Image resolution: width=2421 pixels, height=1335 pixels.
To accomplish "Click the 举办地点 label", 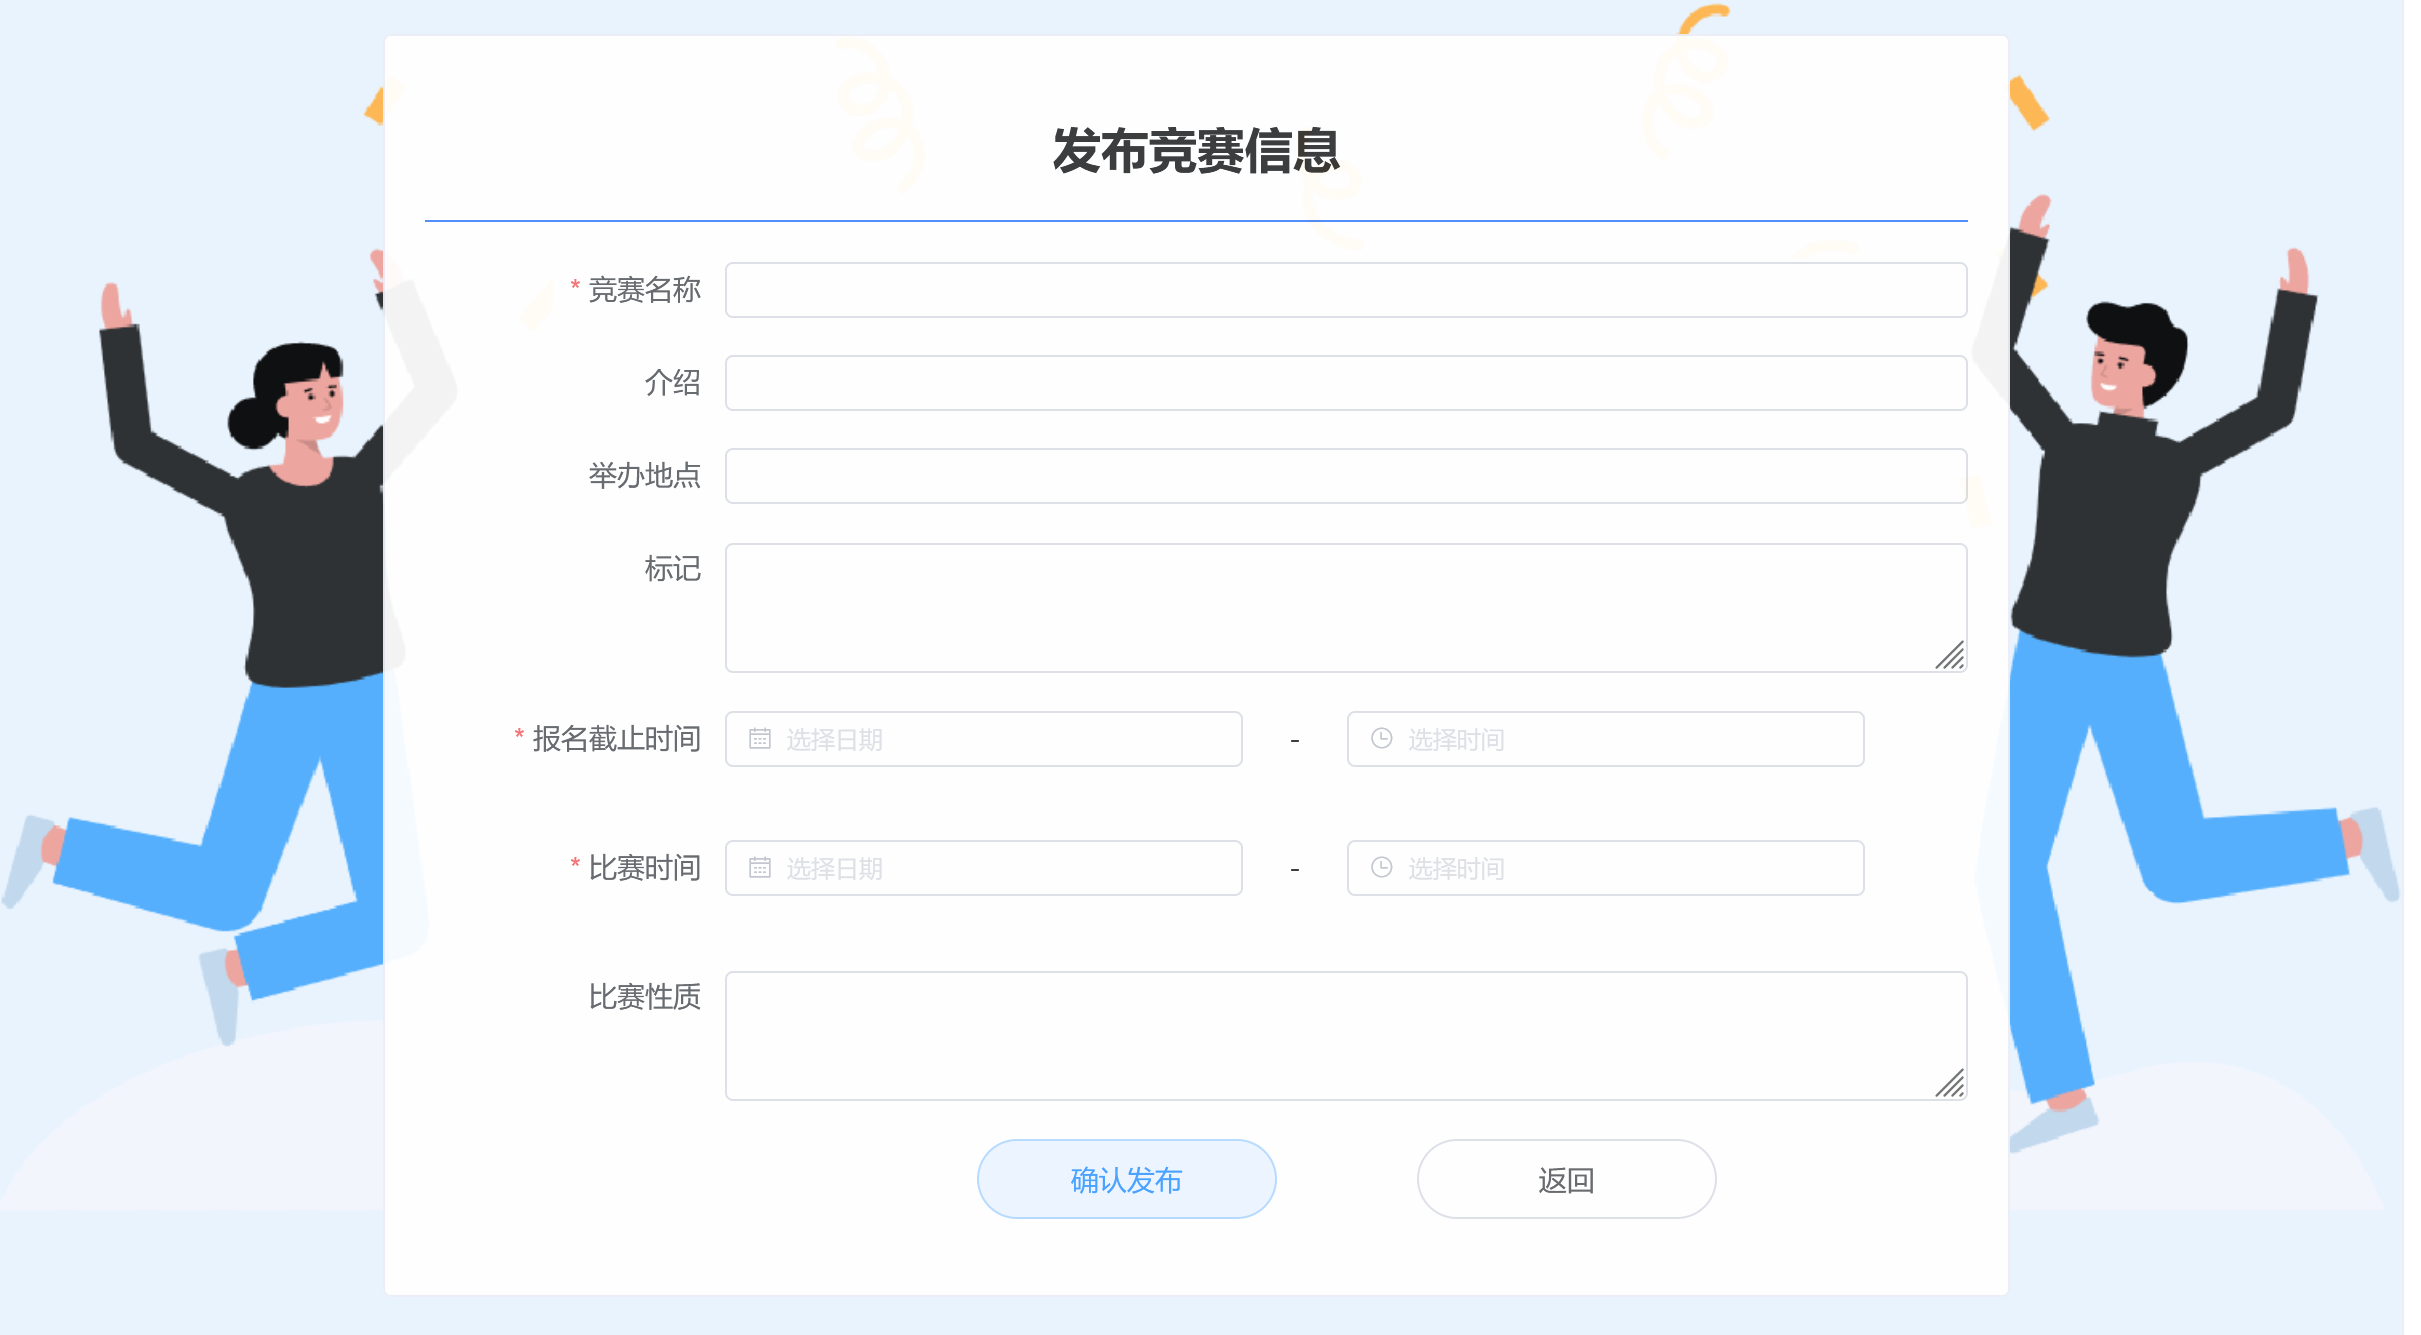I will 644,476.
